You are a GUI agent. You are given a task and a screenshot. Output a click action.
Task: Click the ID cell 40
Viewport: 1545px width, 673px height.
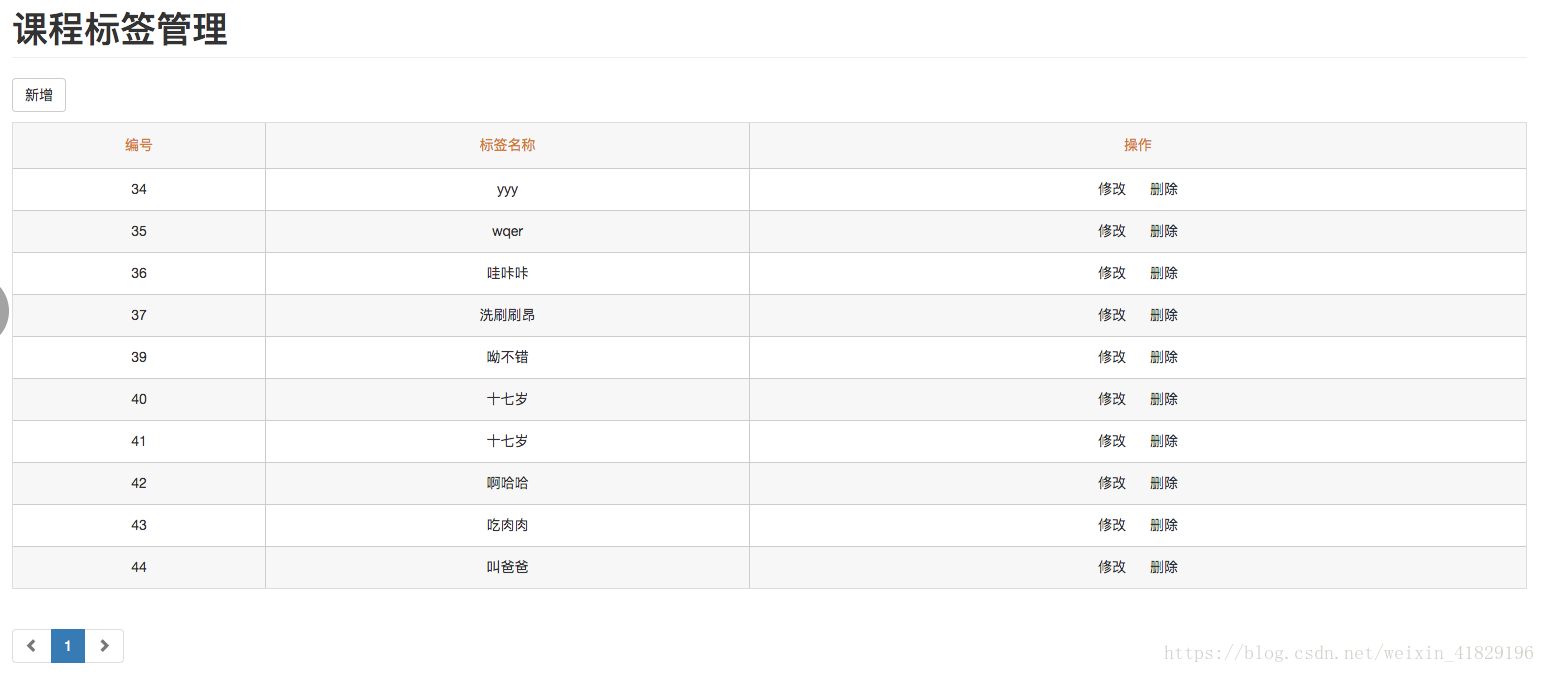click(139, 399)
